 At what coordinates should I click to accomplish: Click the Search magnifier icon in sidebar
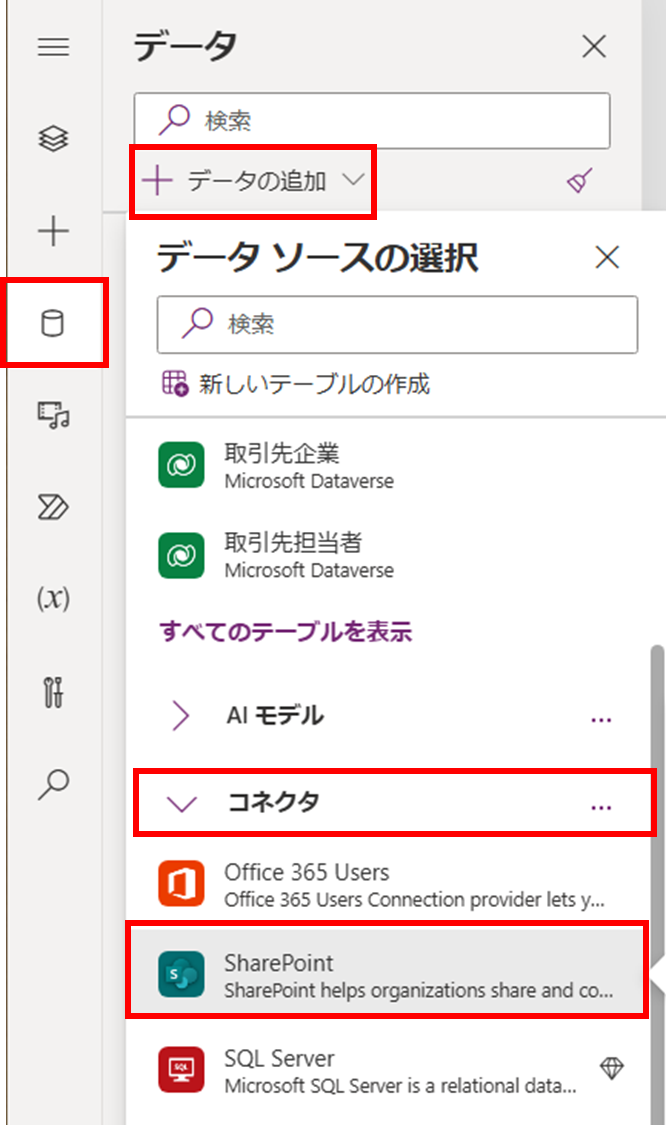coord(54,784)
